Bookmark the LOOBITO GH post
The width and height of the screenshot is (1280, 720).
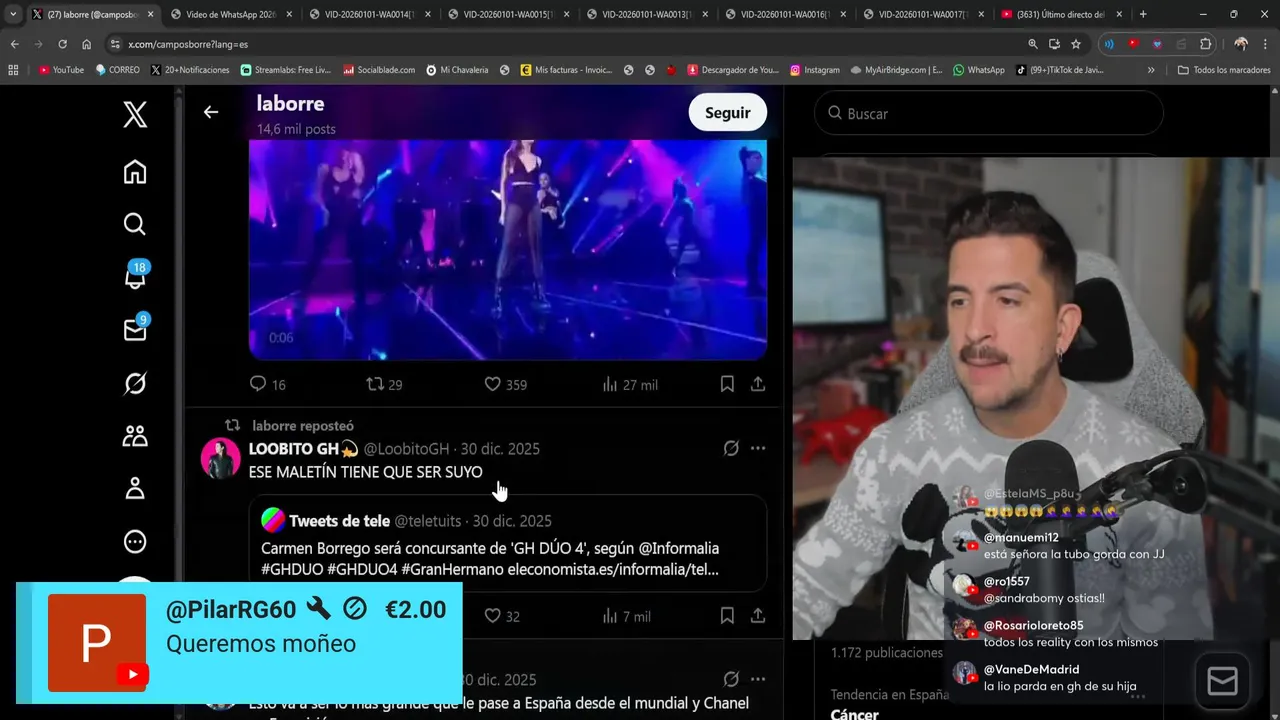click(x=727, y=616)
